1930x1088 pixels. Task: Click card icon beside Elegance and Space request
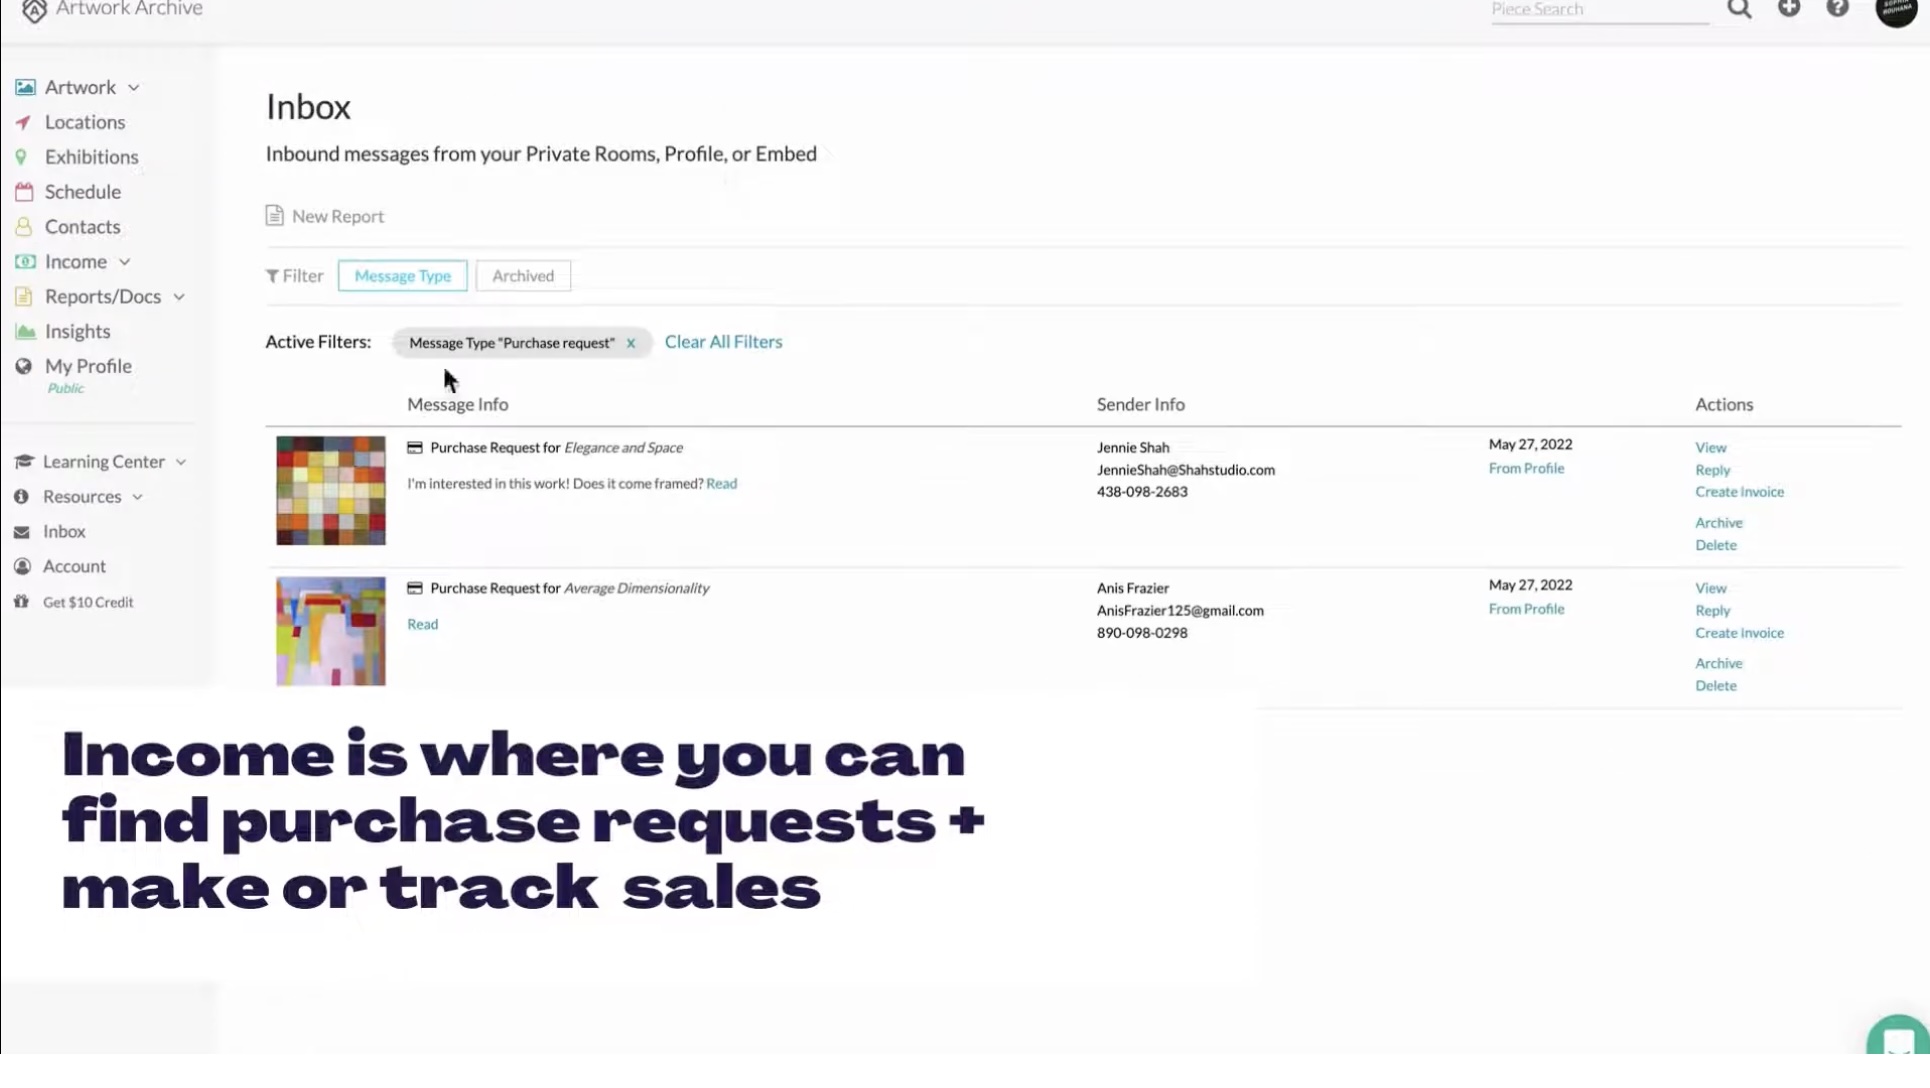[x=415, y=448]
